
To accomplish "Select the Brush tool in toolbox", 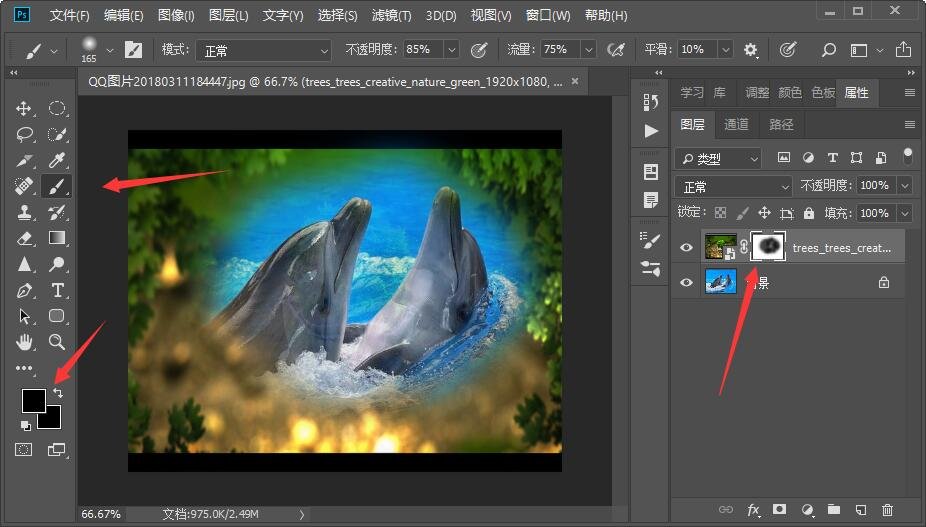I will (x=57, y=187).
